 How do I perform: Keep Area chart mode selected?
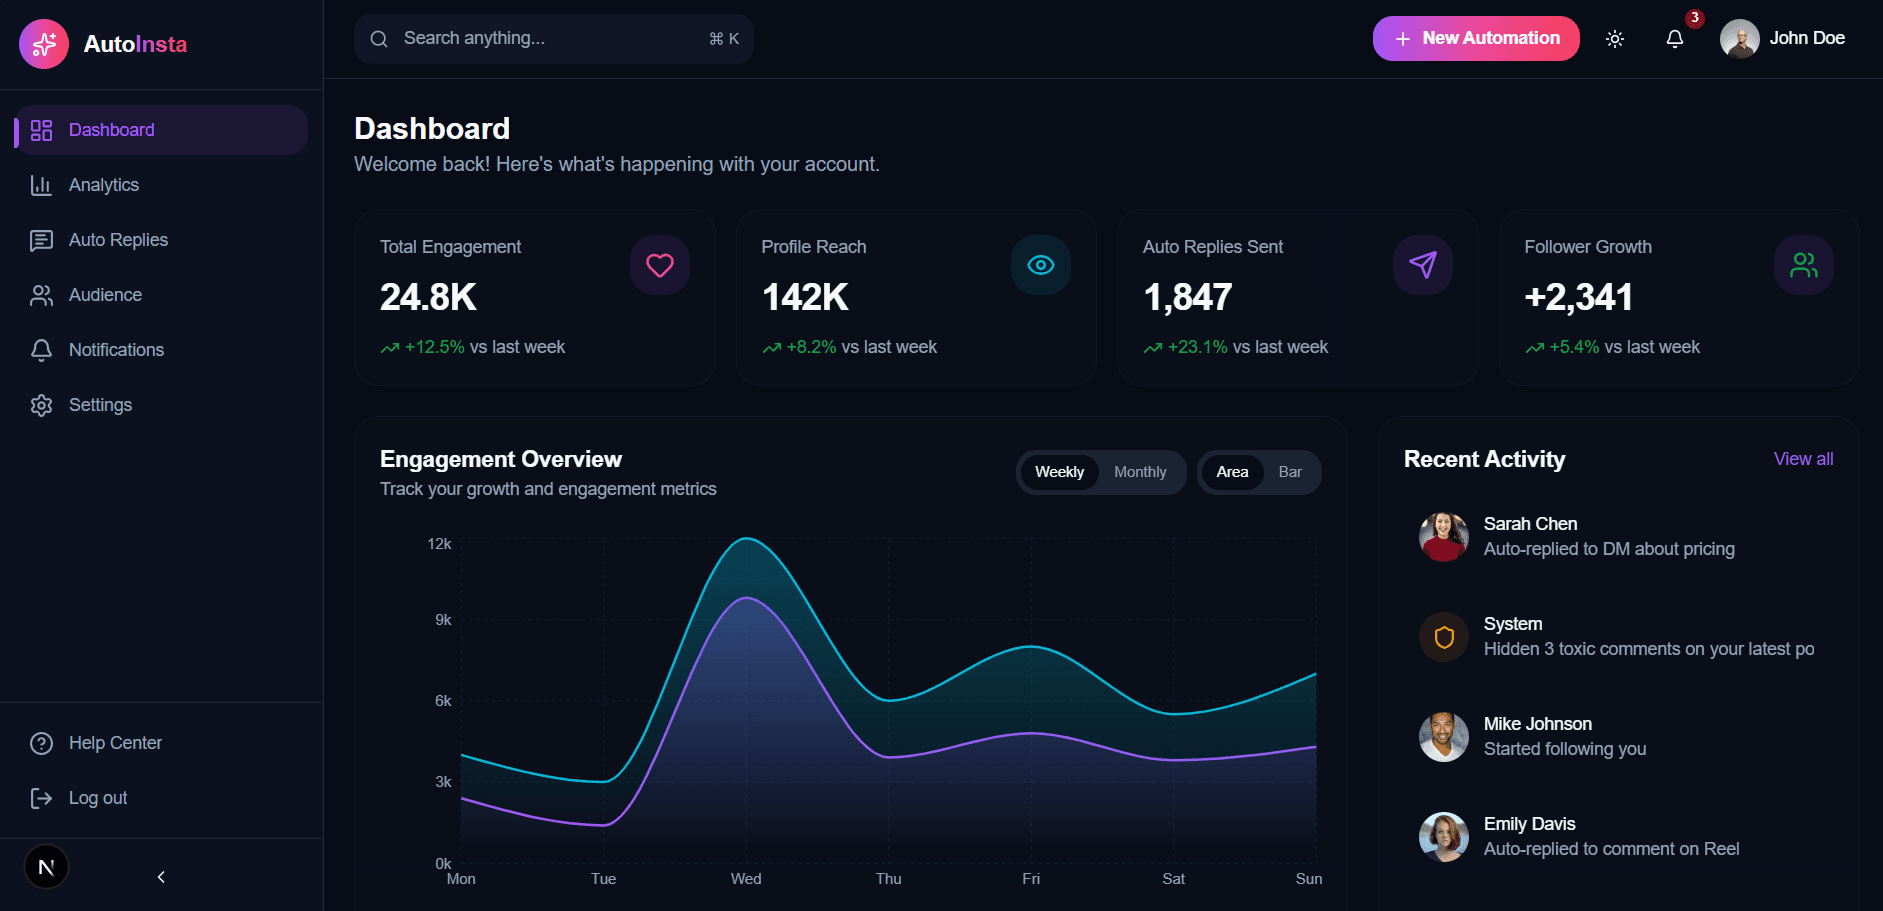point(1232,471)
